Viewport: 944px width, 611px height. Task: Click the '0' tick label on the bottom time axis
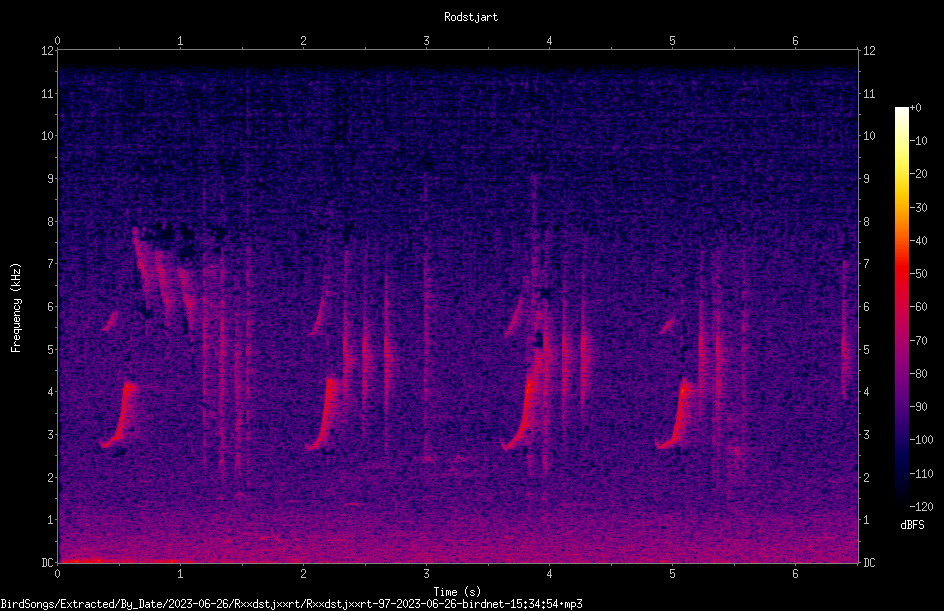pyautogui.click(x=57, y=574)
